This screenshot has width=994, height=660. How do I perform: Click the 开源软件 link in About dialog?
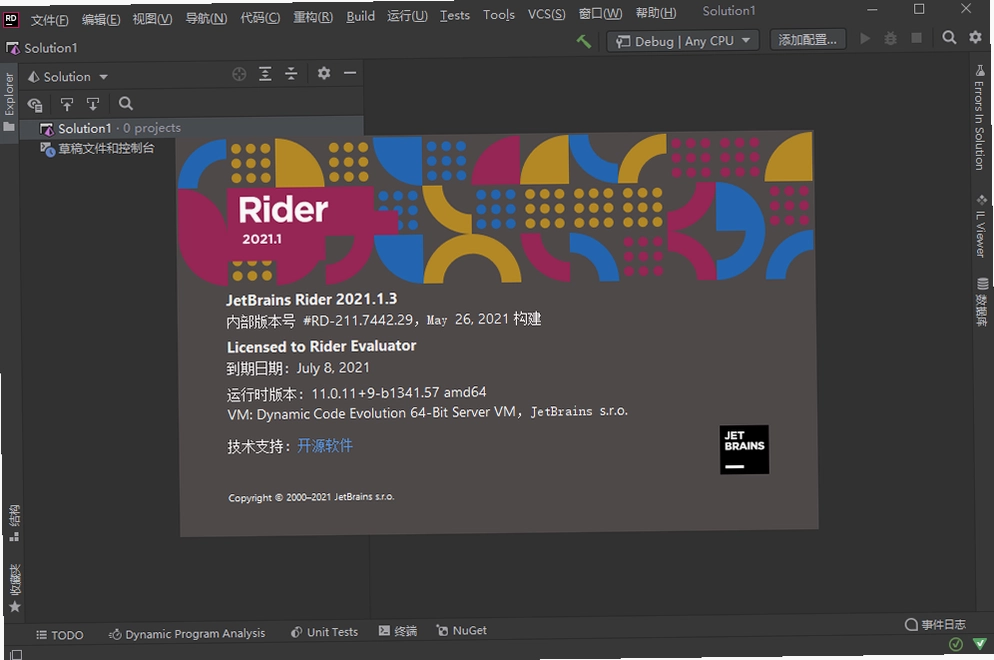325,446
